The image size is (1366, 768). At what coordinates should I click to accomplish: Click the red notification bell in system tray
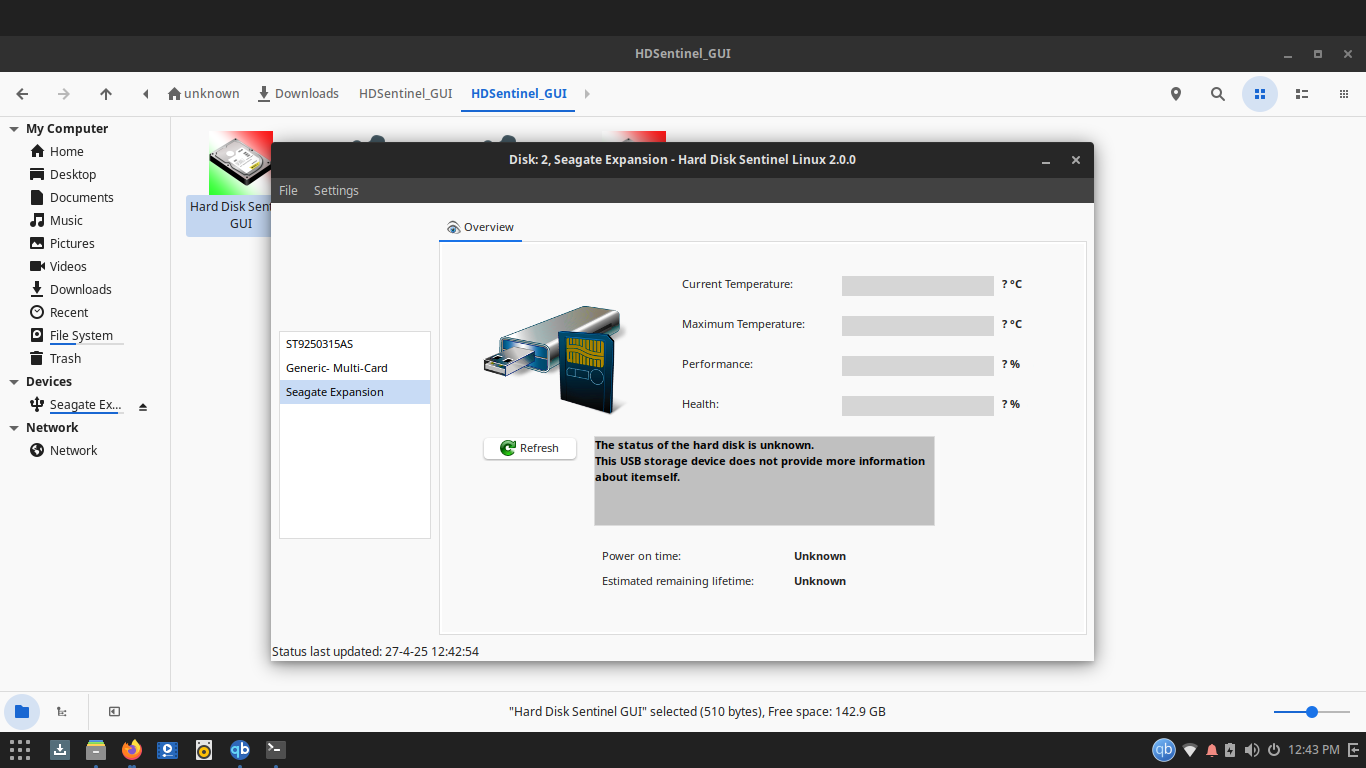point(1211,750)
